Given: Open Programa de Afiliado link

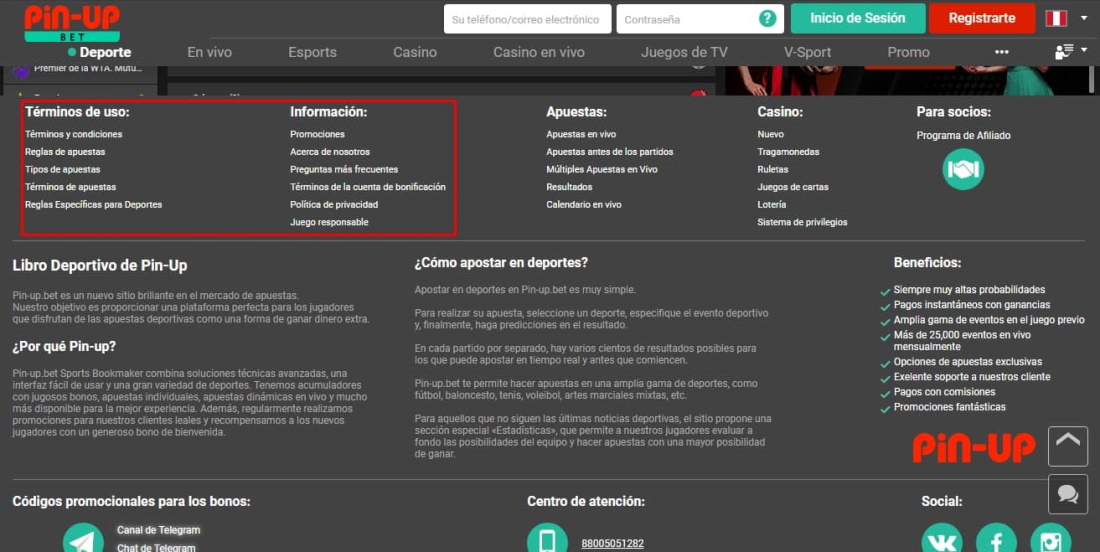Looking at the screenshot, I should coord(963,135).
